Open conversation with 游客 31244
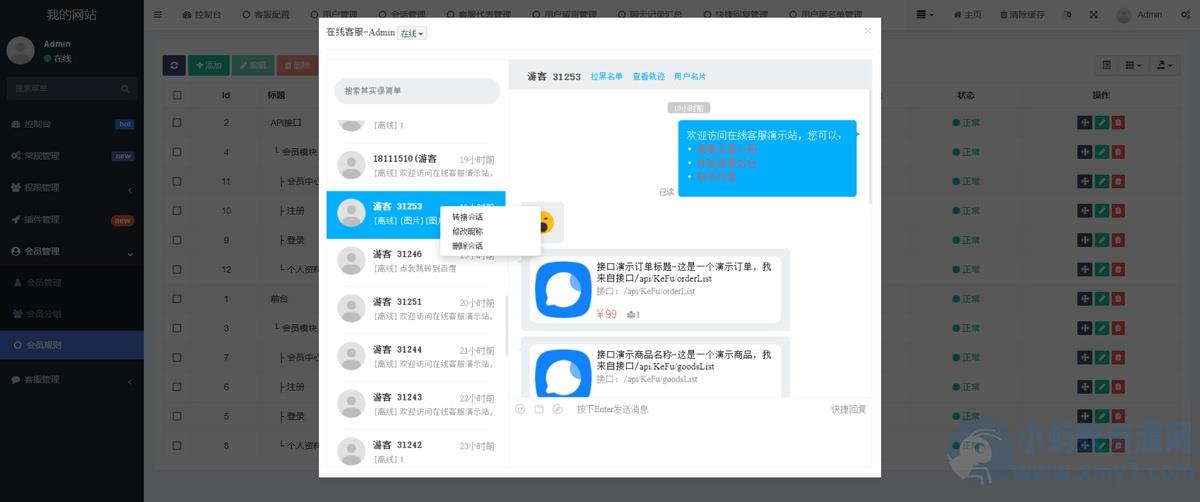The height and width of the screenshot is (502, 1200). click(416, 357)
